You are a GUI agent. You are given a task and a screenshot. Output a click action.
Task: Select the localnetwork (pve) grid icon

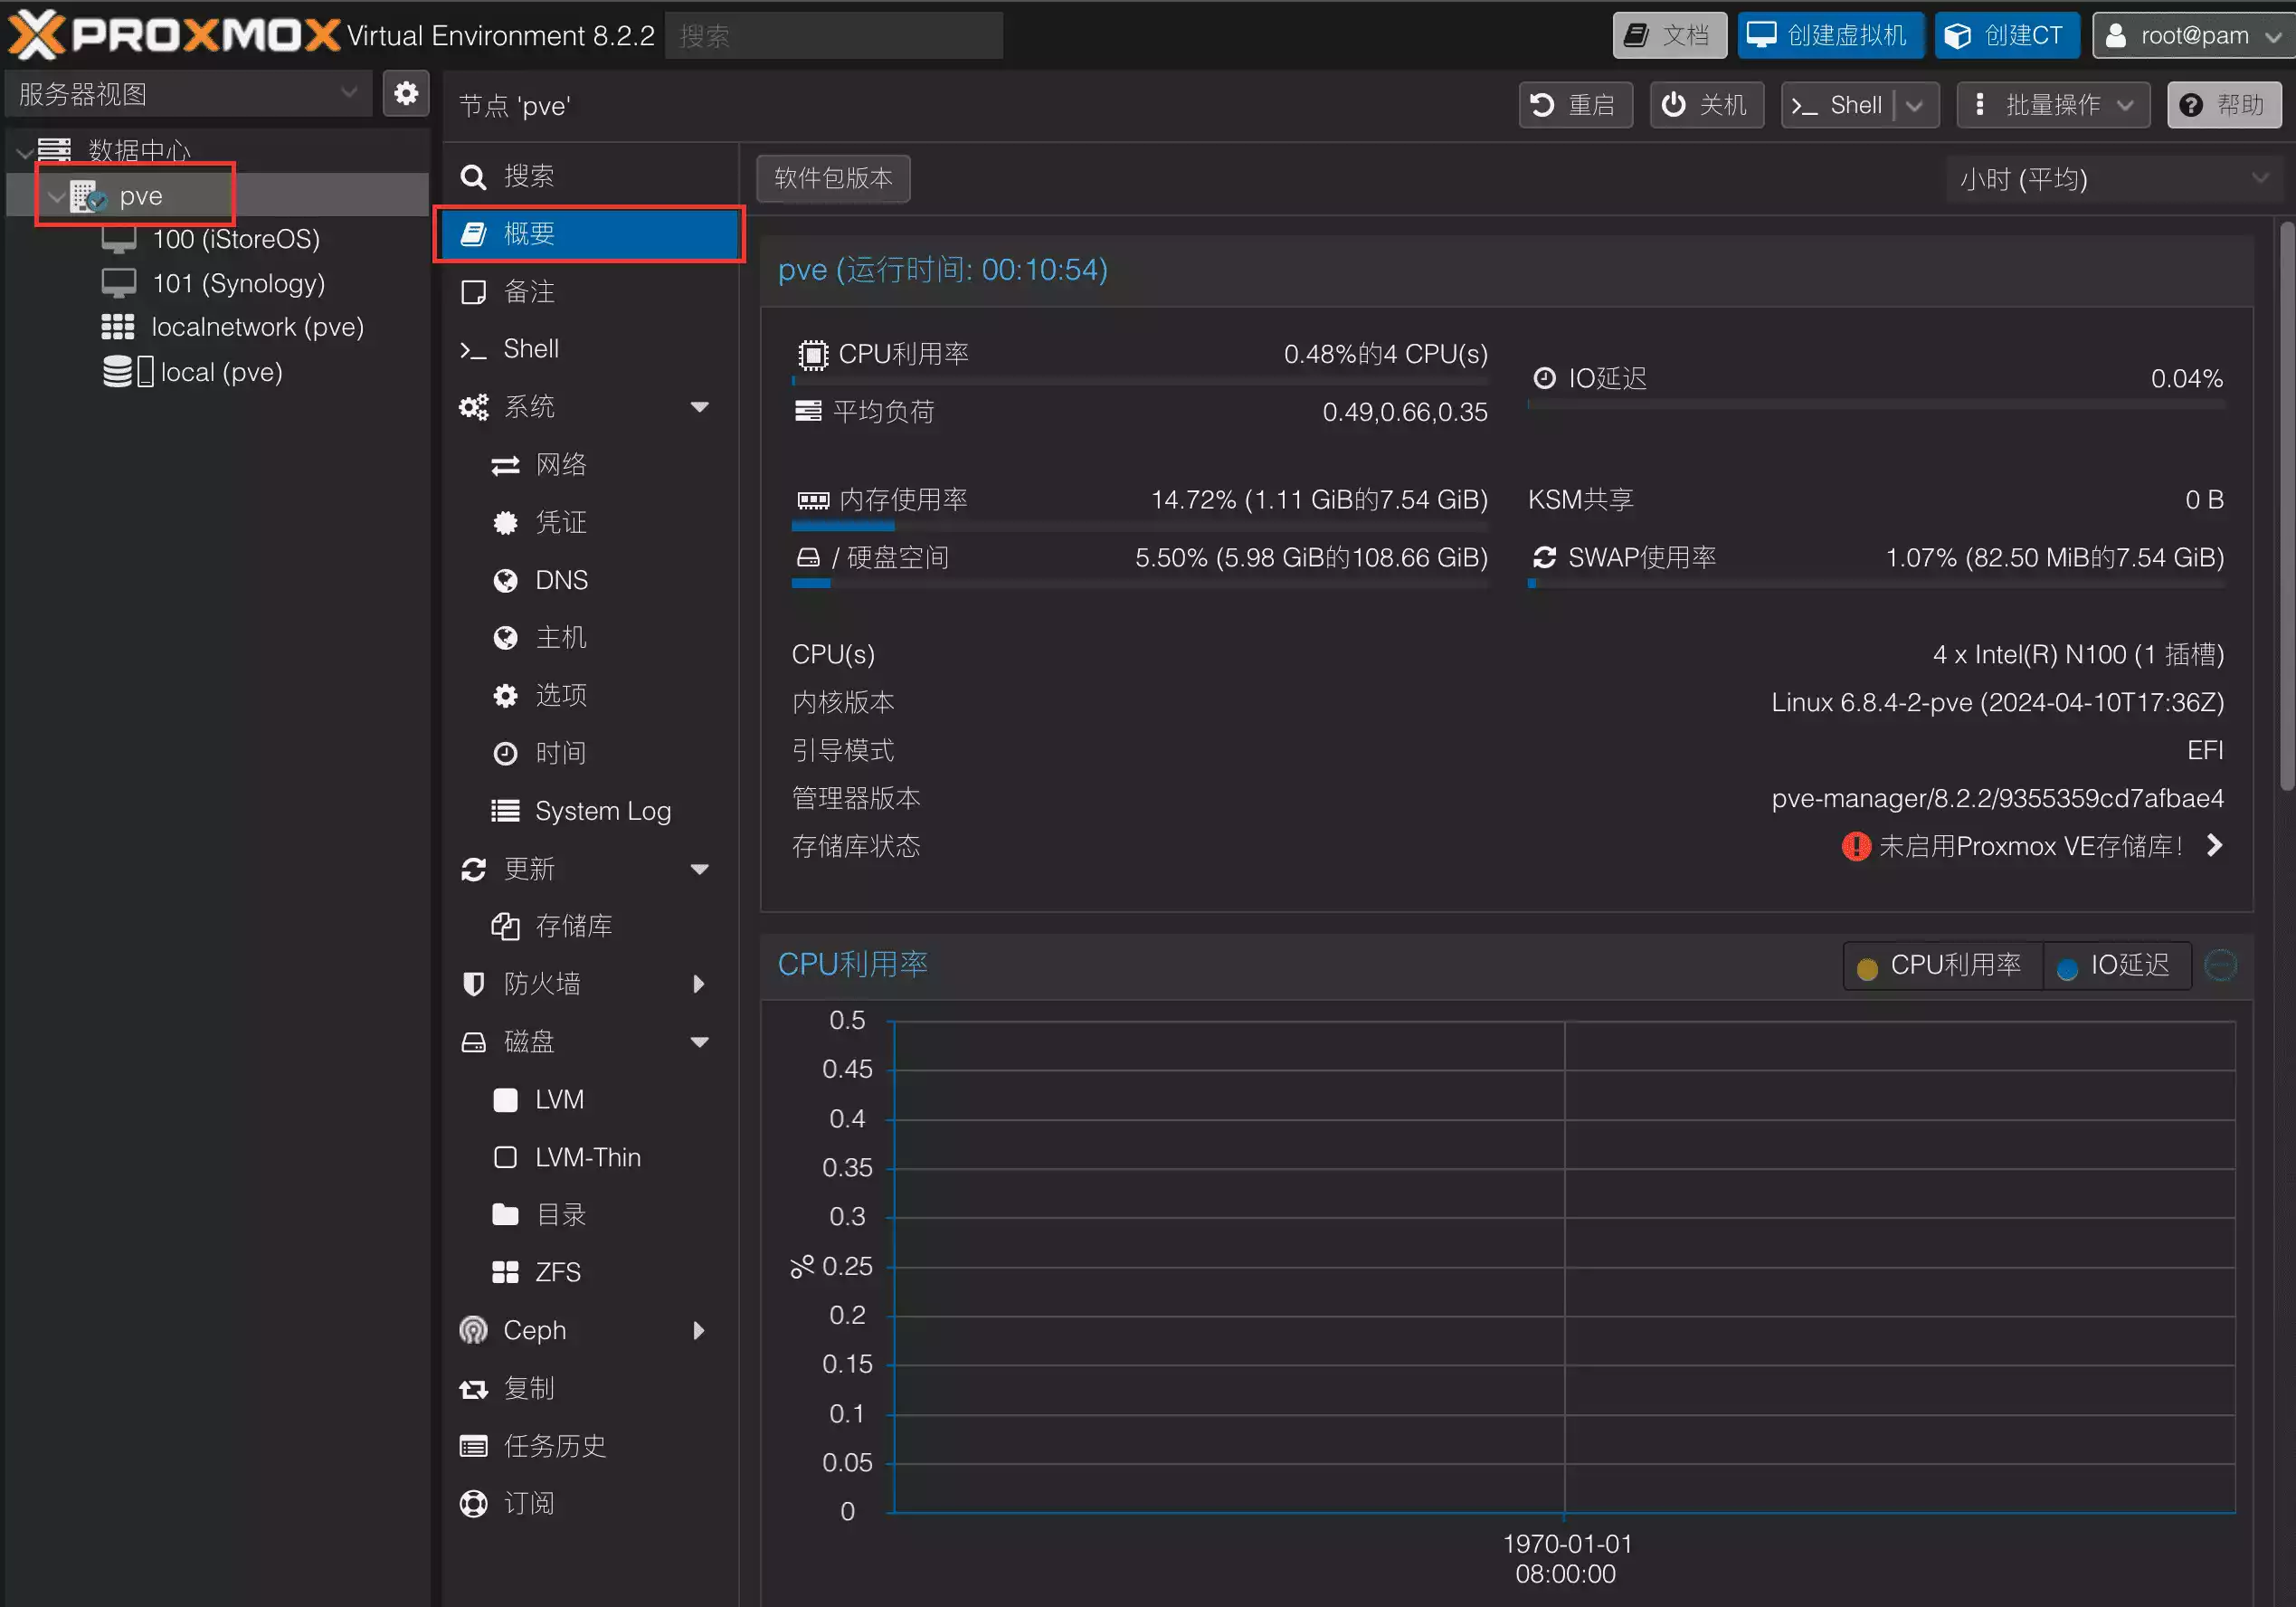118,327
